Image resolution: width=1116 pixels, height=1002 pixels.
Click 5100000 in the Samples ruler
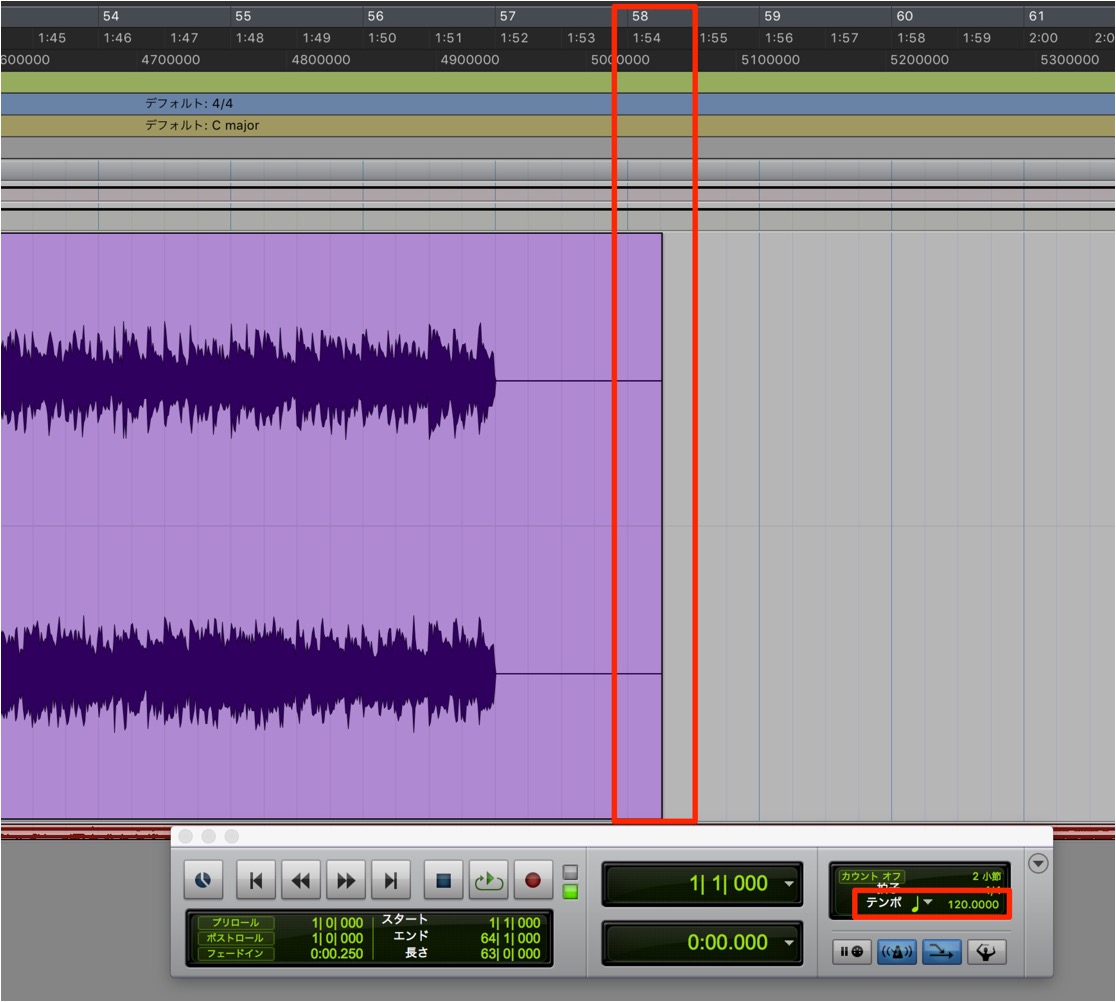point(770,60)
